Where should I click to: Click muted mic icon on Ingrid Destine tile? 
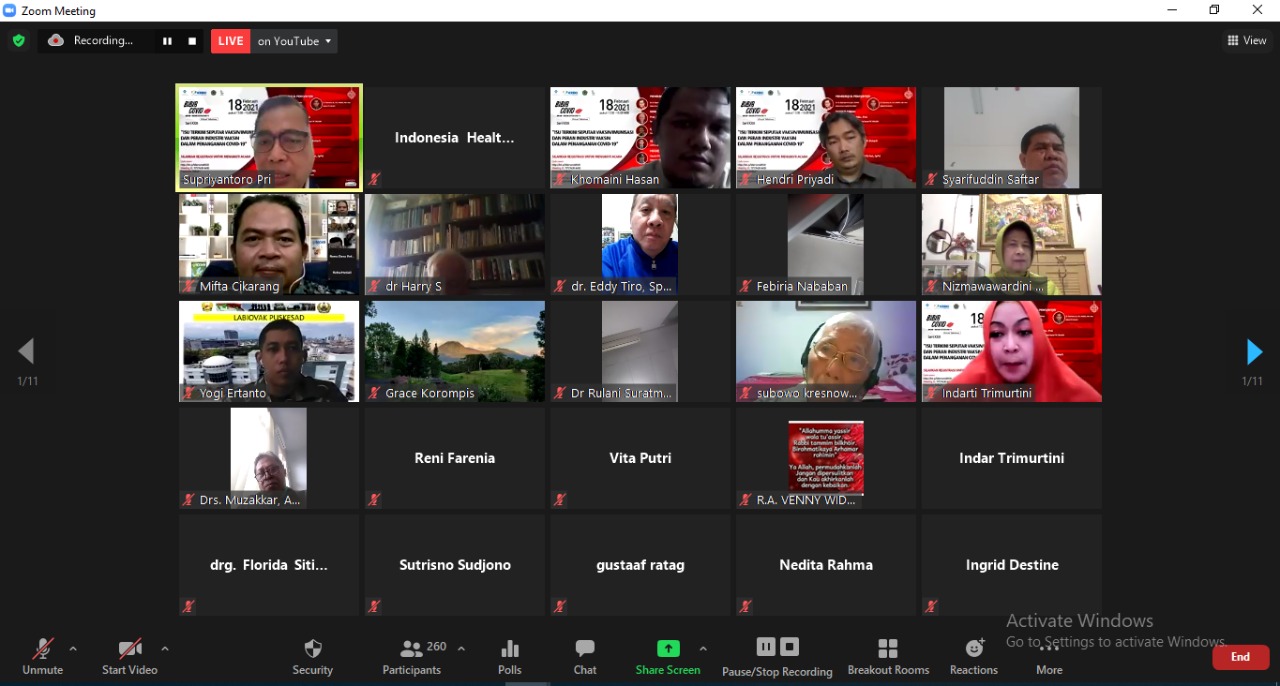931,606
